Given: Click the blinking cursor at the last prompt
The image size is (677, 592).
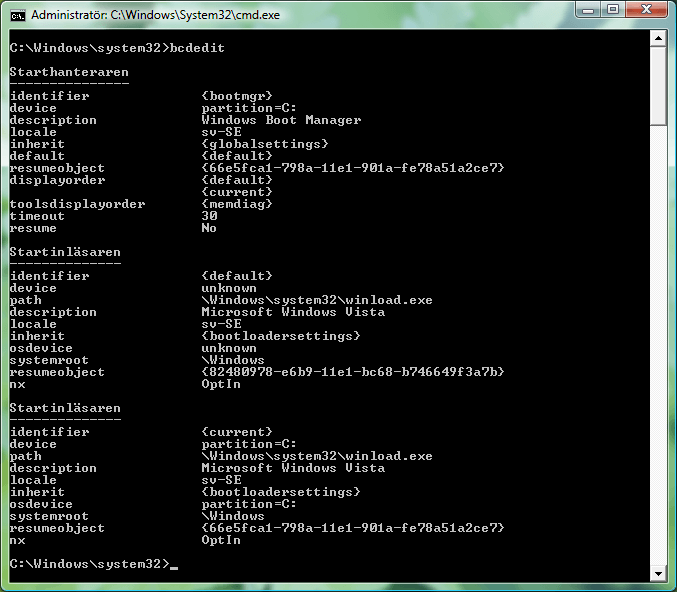Looking at the screenshot, I should pos(174,566).
